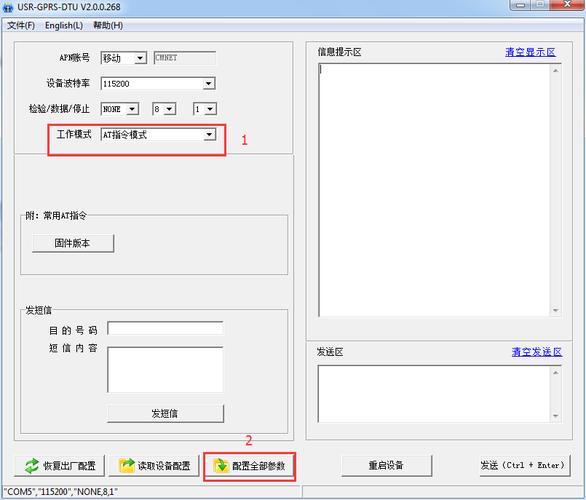Image resolution: width=586 pixels, height=500 pixels.
Task: Click the info display area scrollbar down arrow
Action: tap(555, 310)
